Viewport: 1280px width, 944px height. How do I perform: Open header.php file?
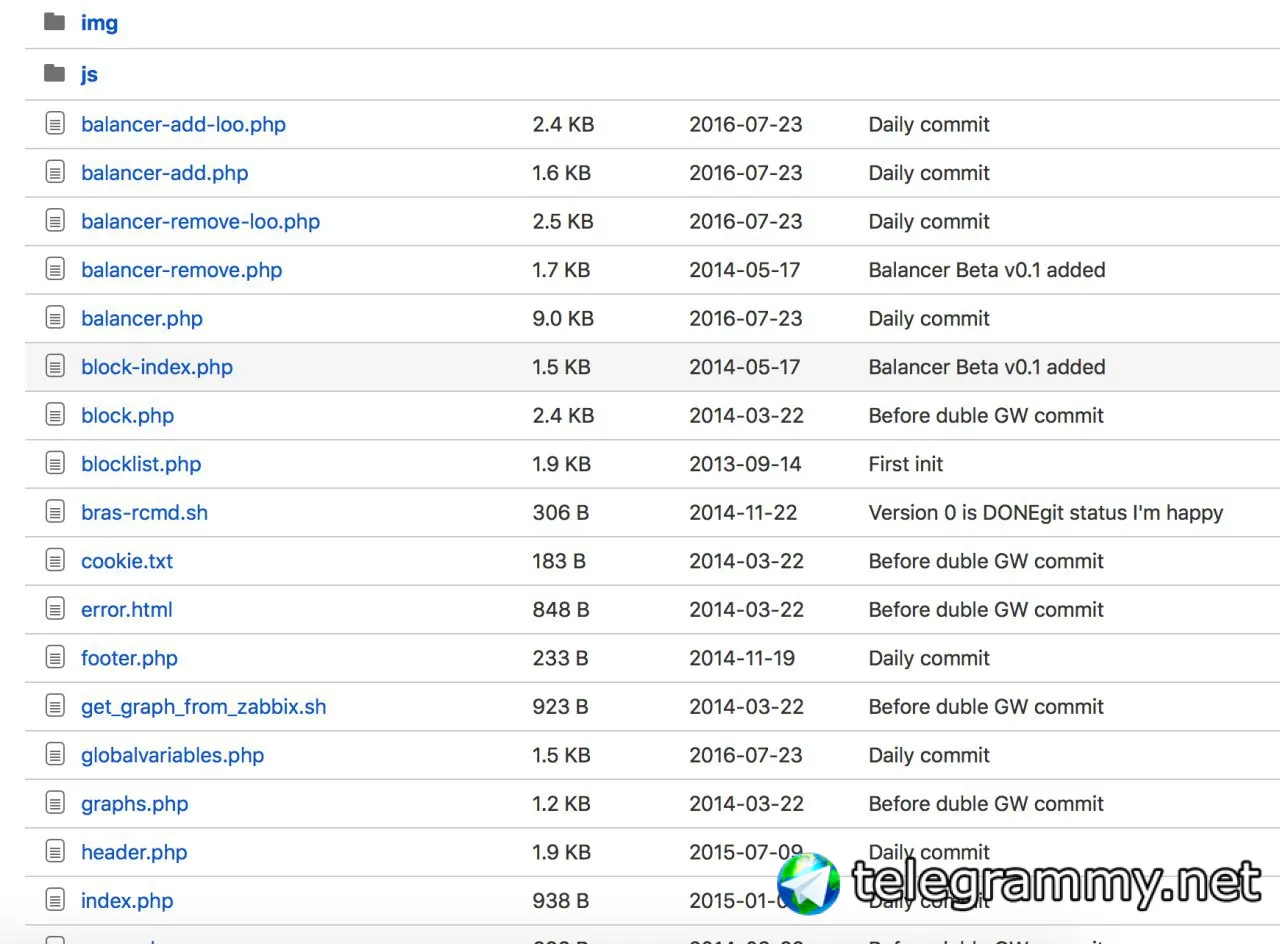[x=134, y=852]
